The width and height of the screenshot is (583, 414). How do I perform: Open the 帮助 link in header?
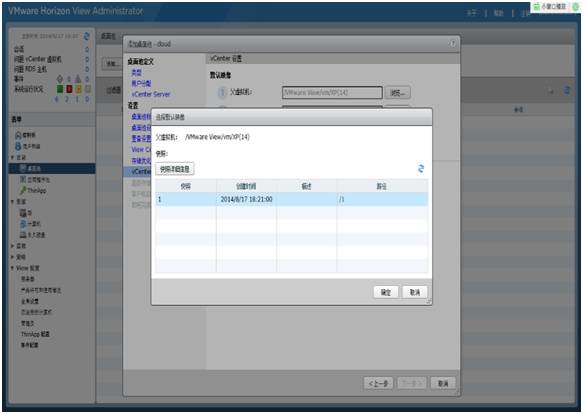(498, 13)
